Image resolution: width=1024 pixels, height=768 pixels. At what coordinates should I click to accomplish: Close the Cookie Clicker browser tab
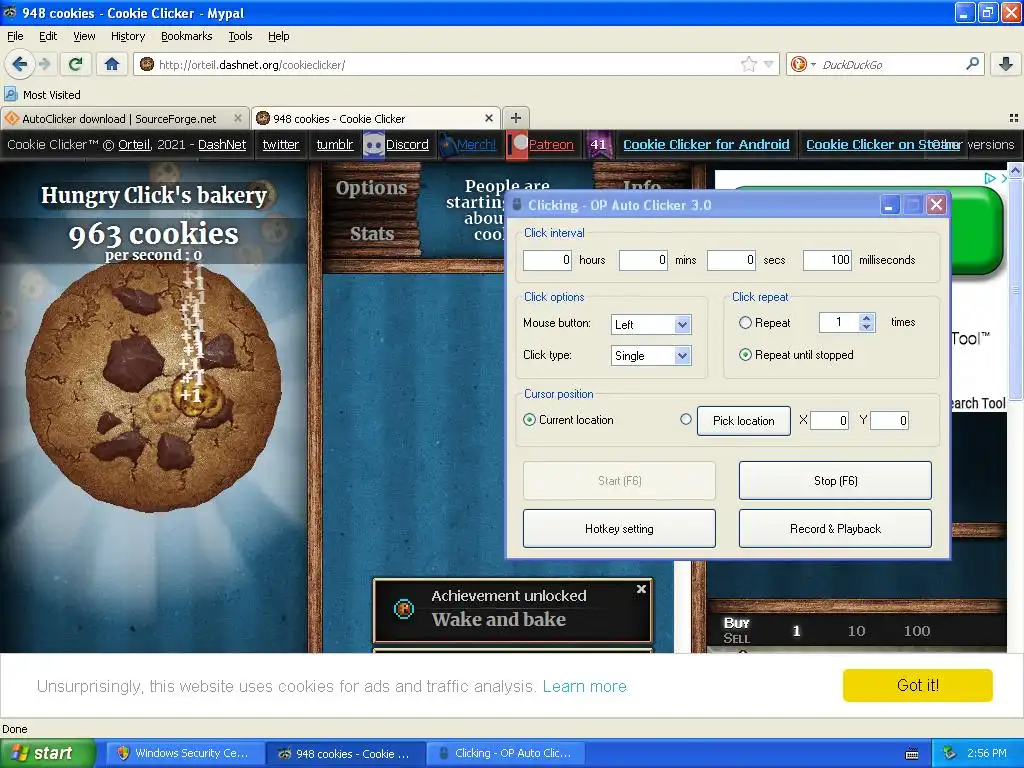488,118
